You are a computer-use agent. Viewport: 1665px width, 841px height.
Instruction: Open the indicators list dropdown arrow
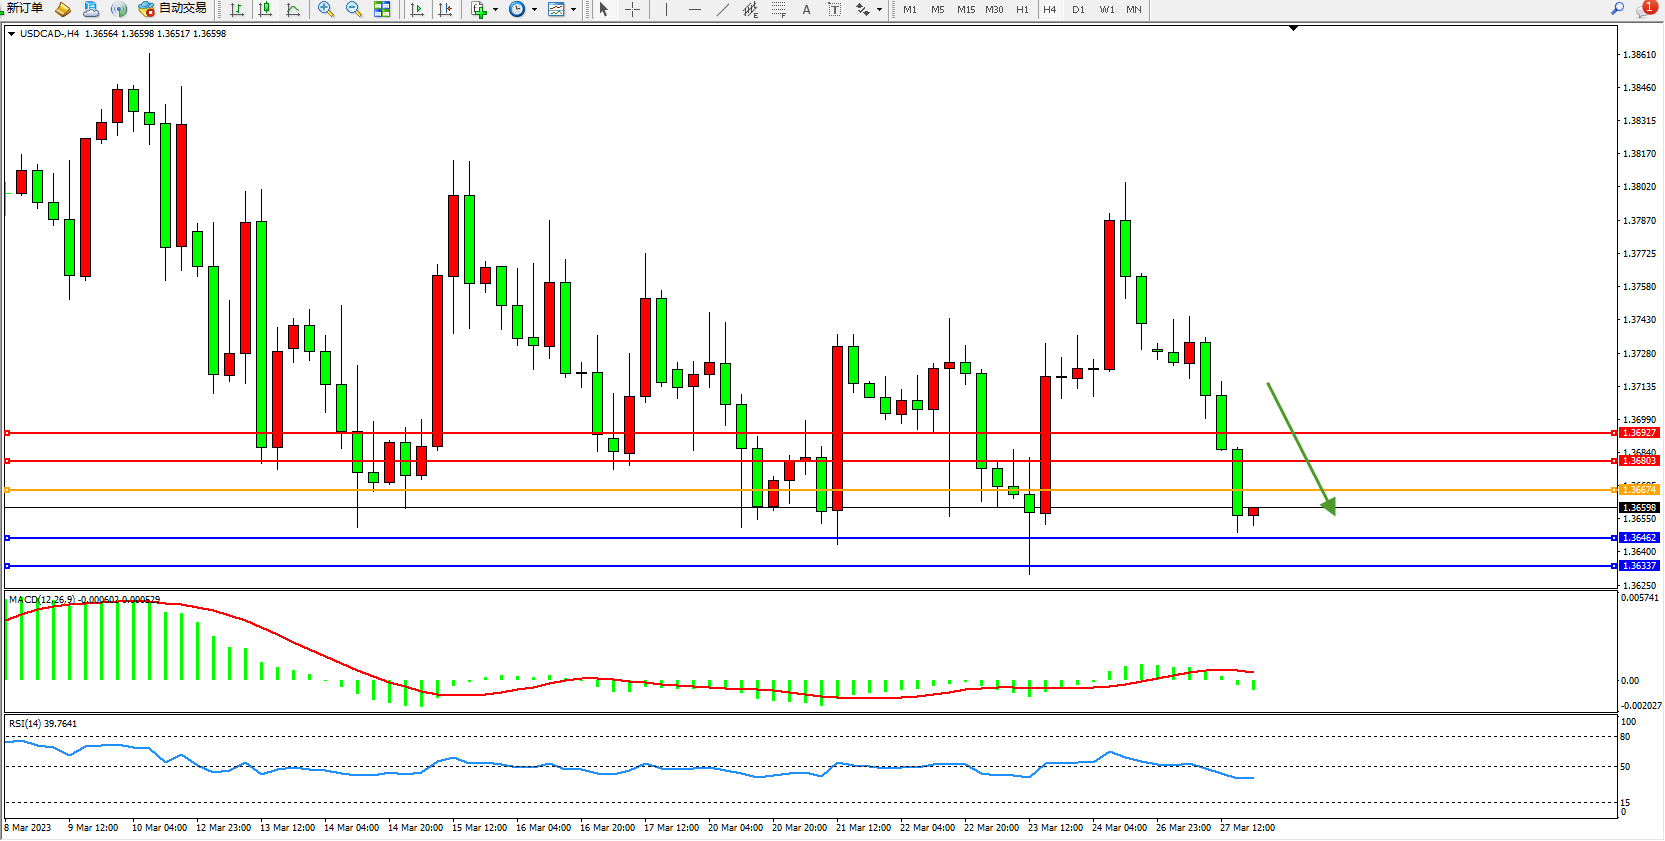pyautogui.click(x=495, y=10)
